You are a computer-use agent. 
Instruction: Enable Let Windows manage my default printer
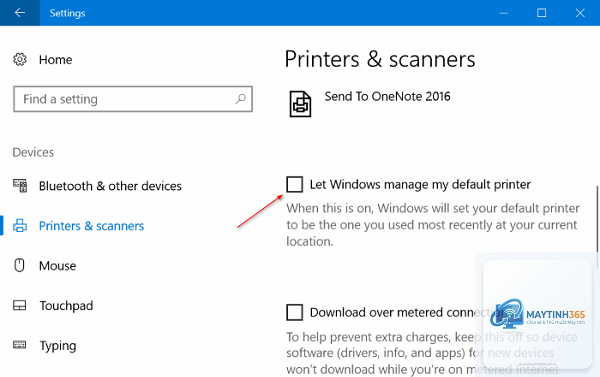295,184
